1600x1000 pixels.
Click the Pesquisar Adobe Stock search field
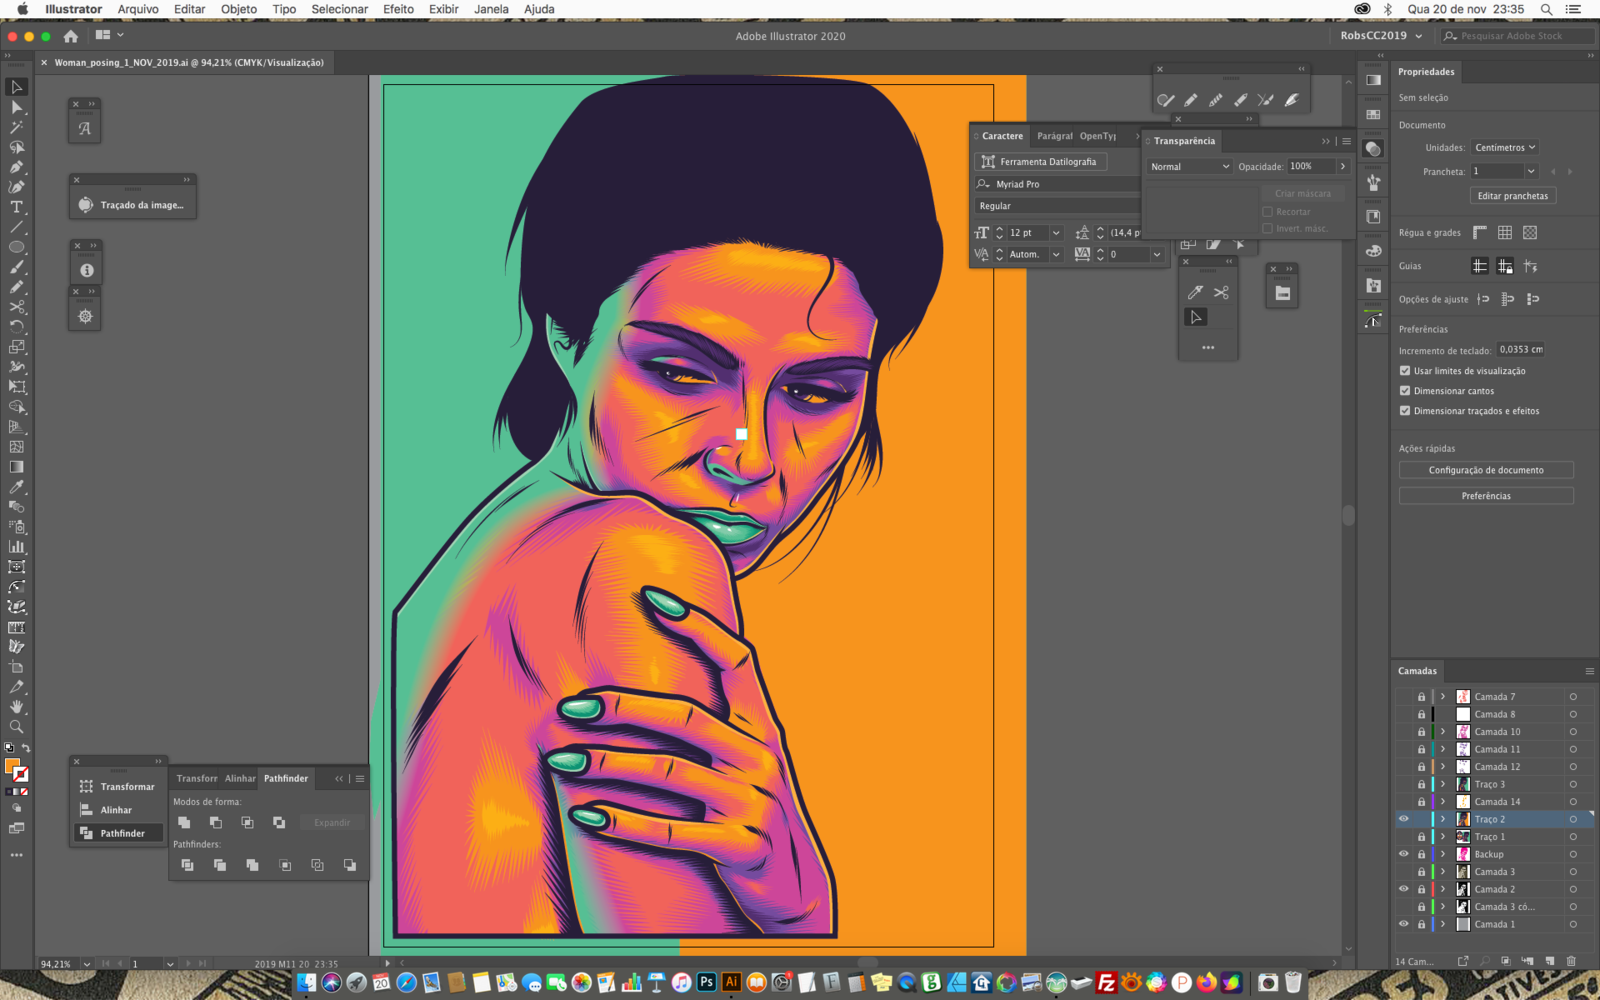(x=1517, y=36)
